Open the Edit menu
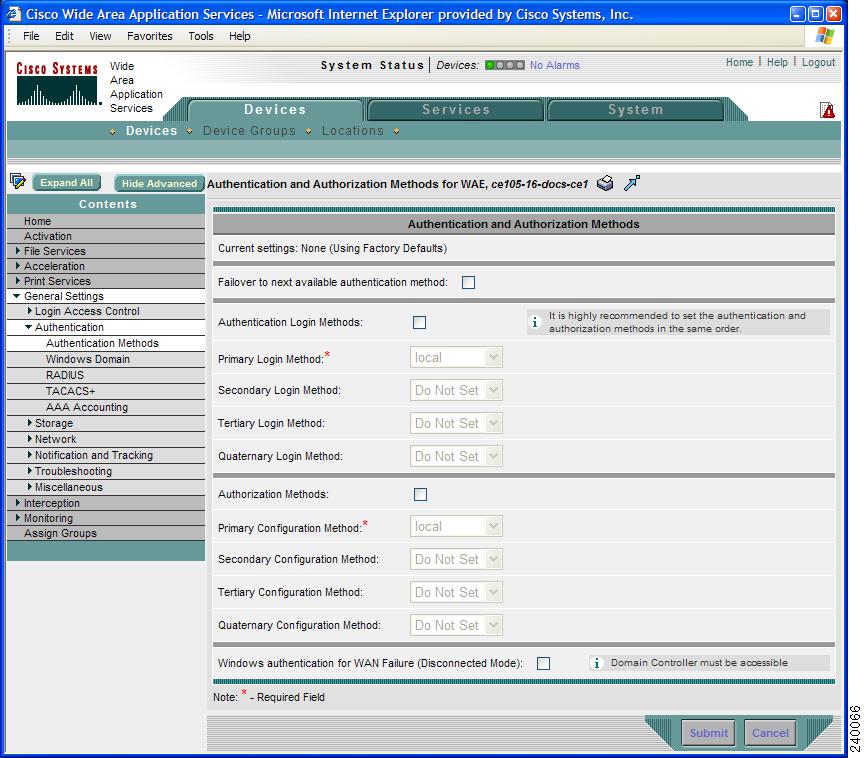 [64, 36]
